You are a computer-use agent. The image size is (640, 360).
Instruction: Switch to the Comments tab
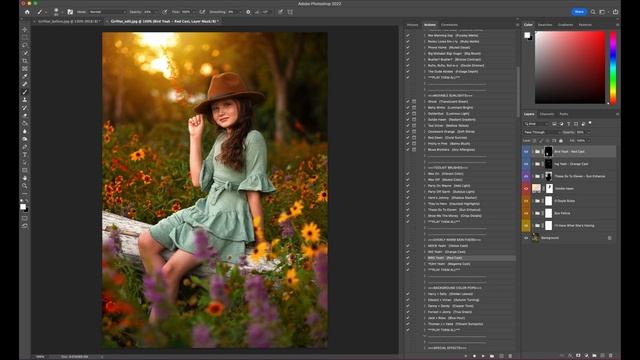[449, 25]
